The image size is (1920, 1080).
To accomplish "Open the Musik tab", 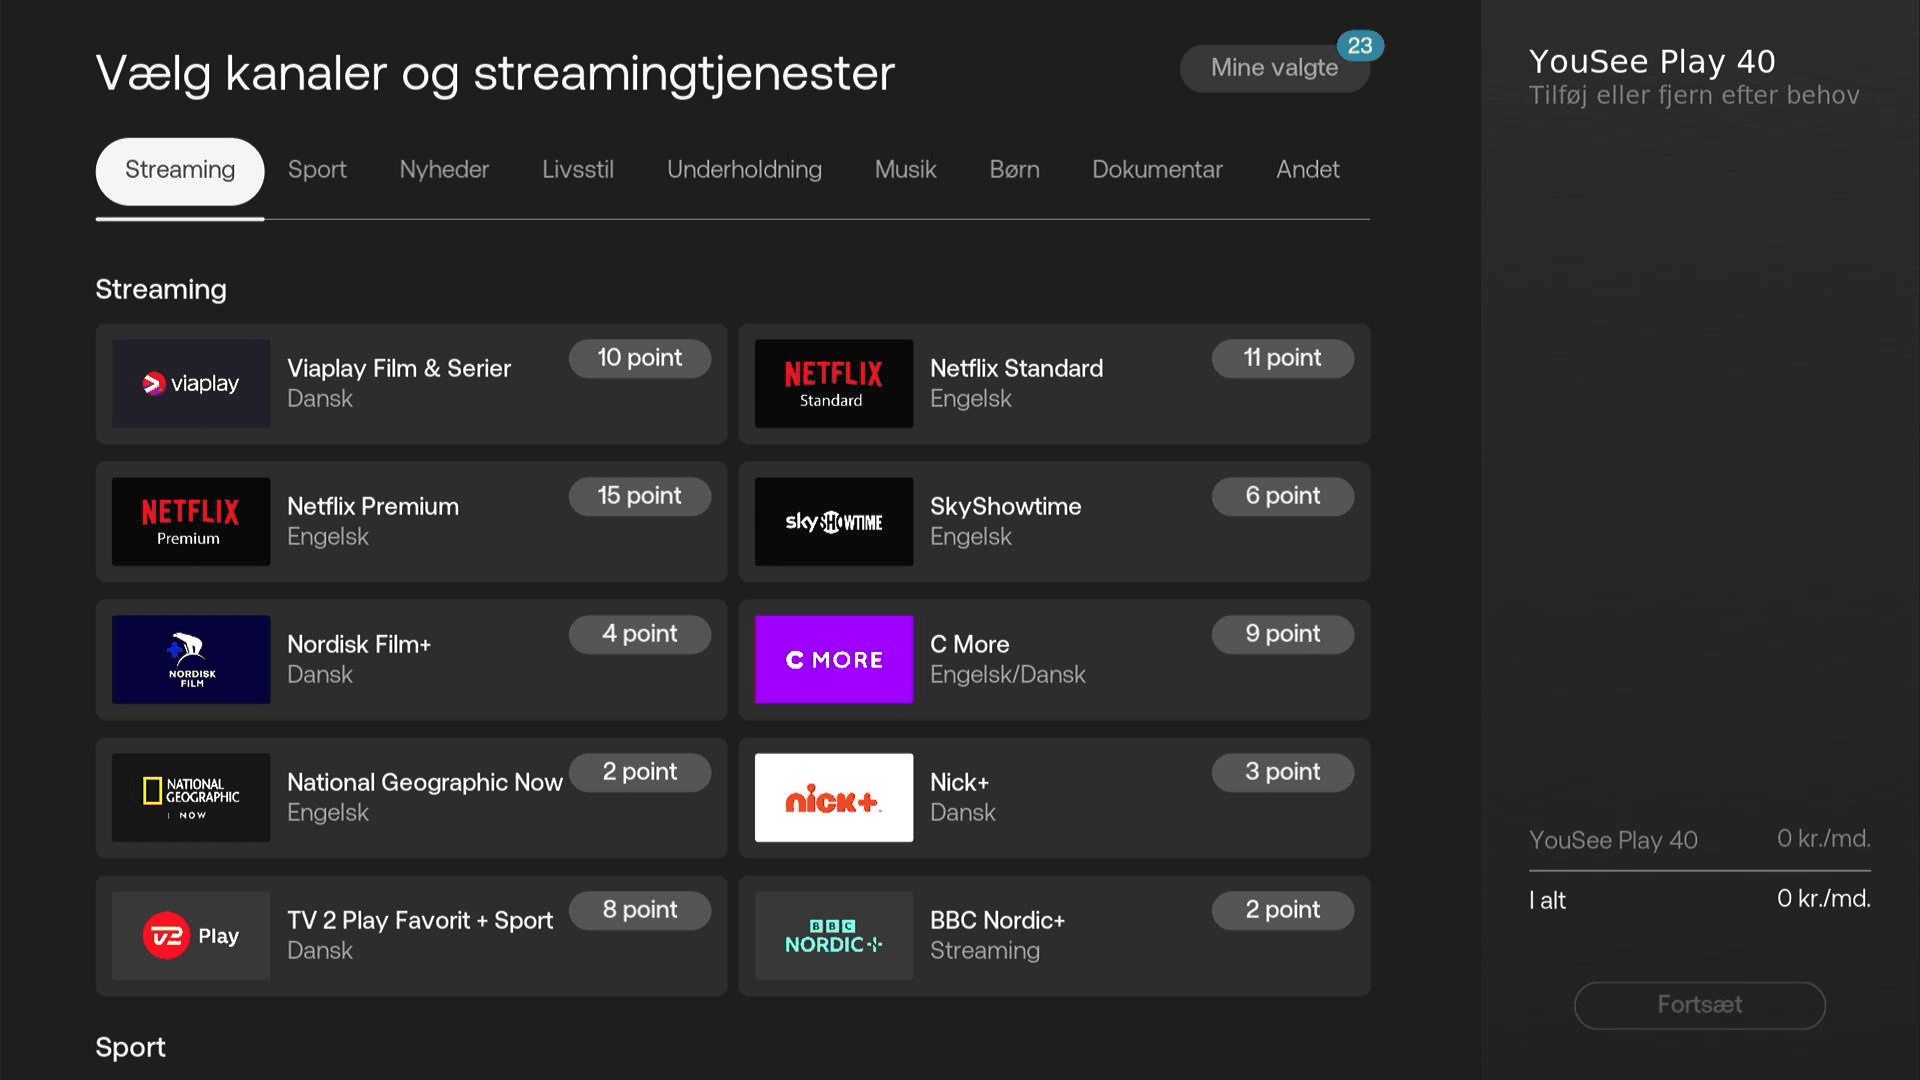I will pyautogui.click(x=905, y=170).
